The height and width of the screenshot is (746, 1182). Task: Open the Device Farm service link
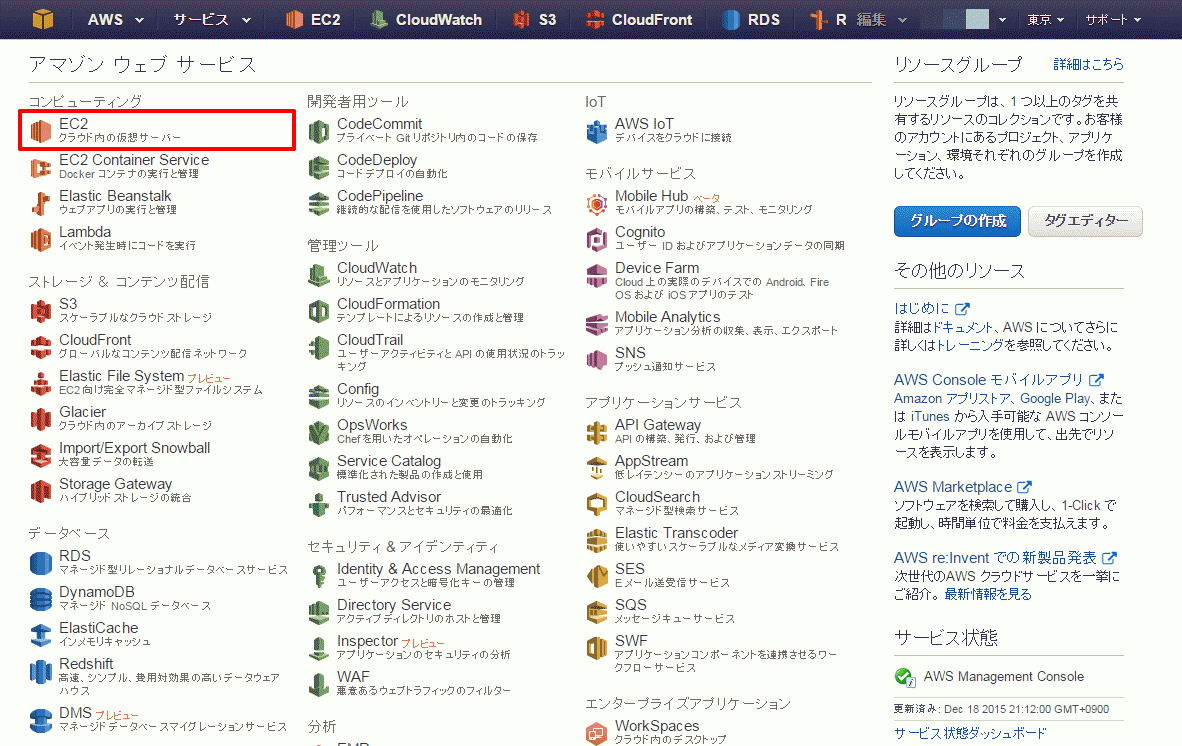coord(657,268)
